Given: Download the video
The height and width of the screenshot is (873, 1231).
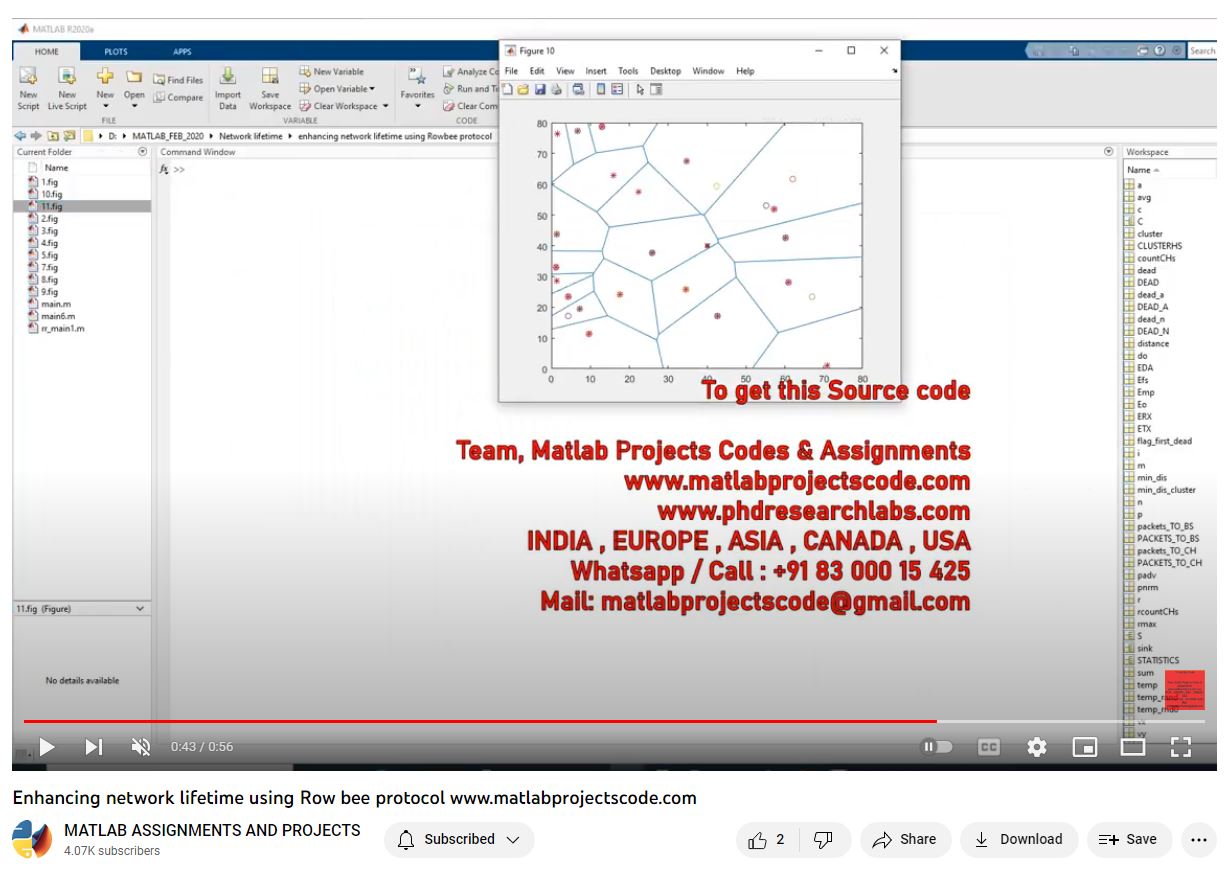Looking at the screenshot, I should pyautogui.click(x=1019, y=840).
